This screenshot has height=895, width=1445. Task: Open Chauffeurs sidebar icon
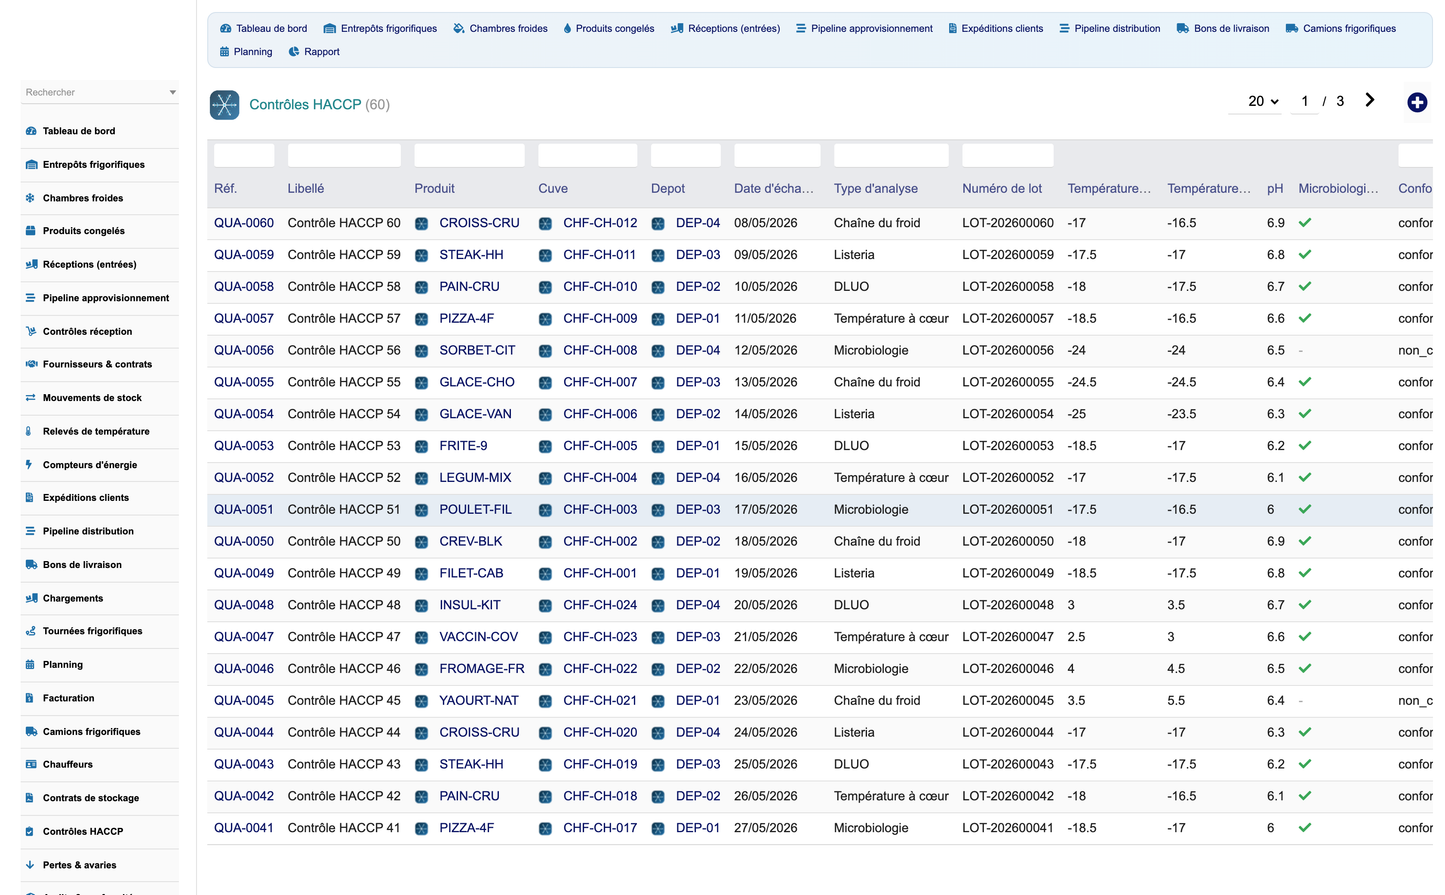[30, 765]
